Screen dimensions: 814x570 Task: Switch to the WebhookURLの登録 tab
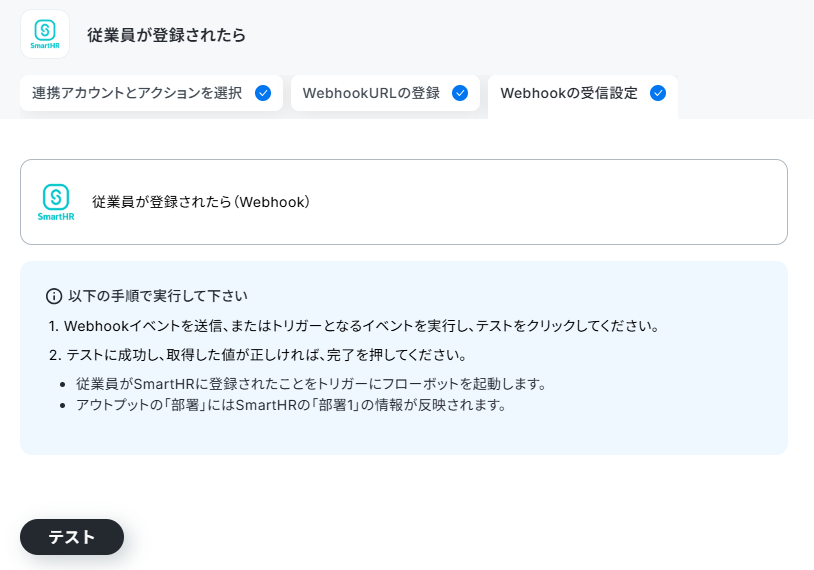[385, 93]
